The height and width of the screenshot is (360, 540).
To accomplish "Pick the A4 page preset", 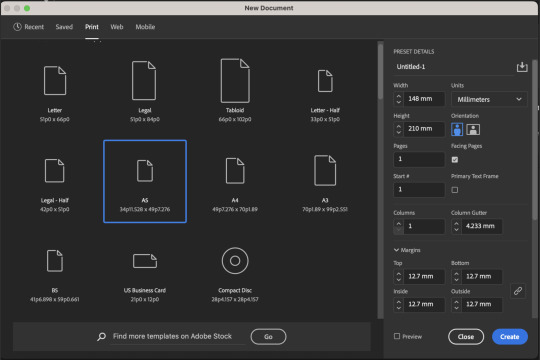I will coord(235,171).
